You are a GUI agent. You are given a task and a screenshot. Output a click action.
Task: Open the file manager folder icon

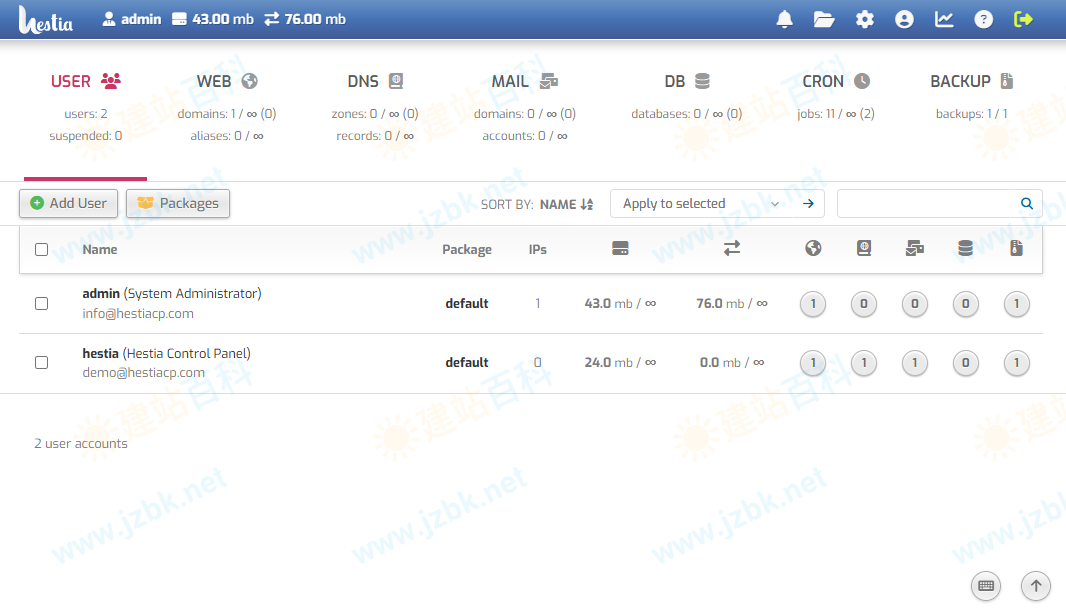824,19
